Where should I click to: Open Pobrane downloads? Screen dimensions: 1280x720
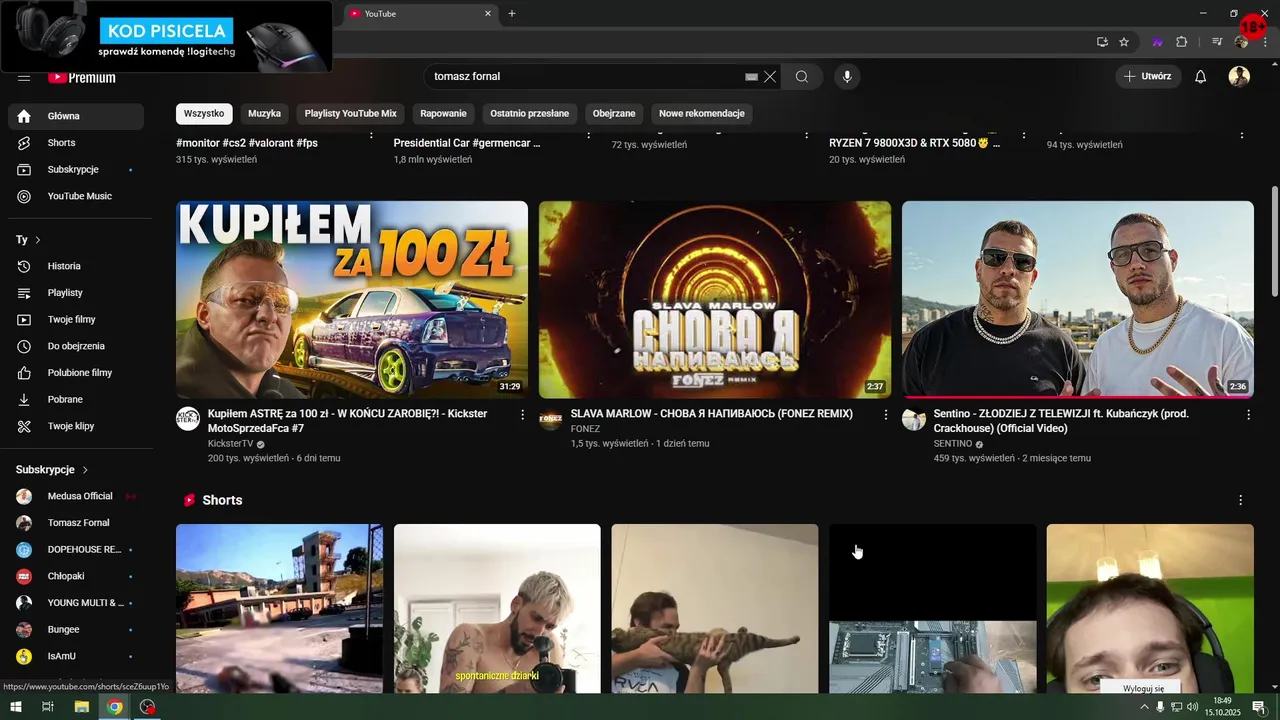pyautogui.click(x=76, y=399)
